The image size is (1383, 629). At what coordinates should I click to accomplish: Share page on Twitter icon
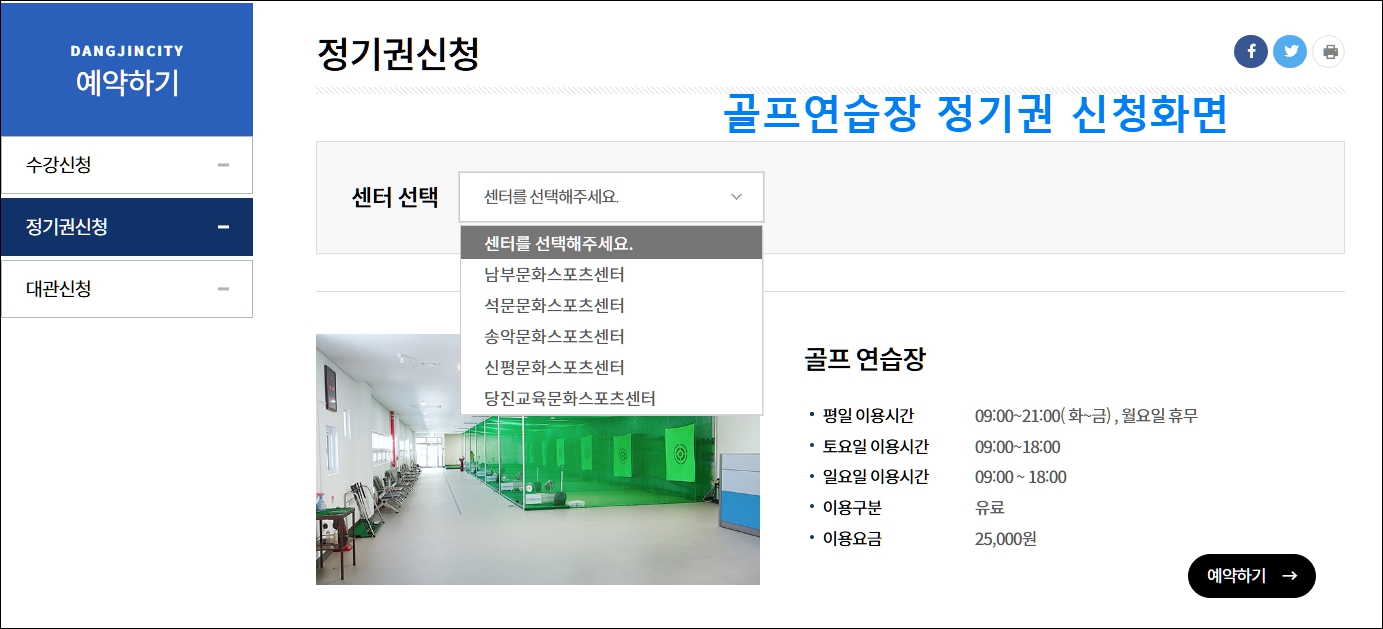[1290, 51]
